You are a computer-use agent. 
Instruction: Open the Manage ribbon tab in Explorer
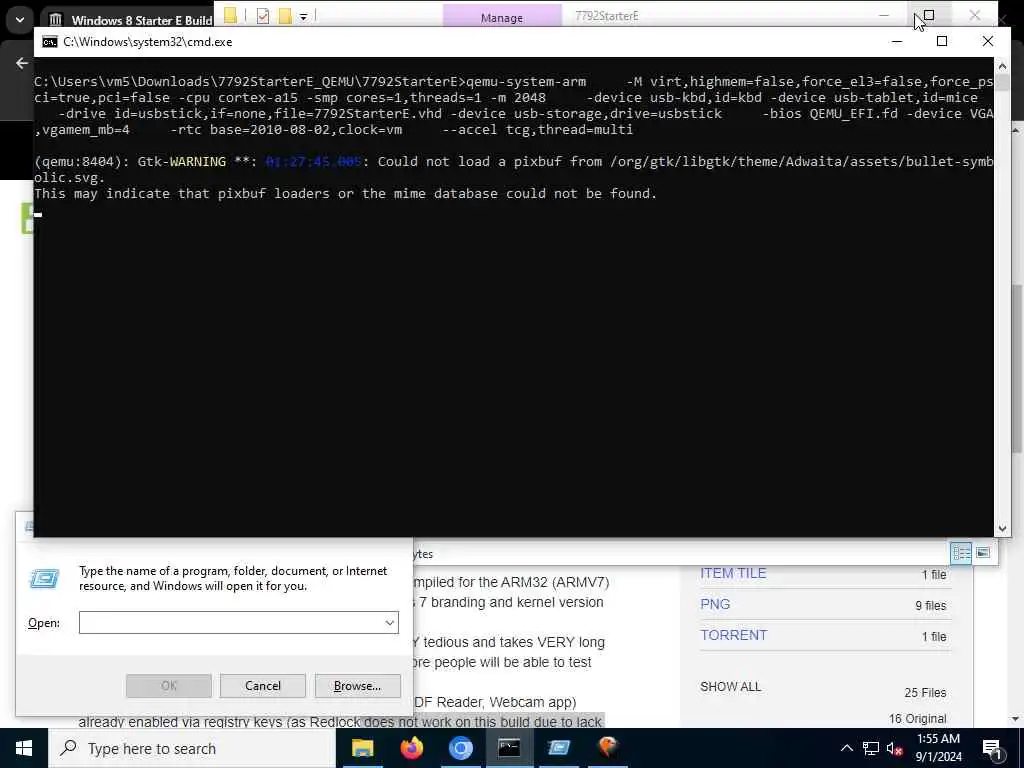502,18
